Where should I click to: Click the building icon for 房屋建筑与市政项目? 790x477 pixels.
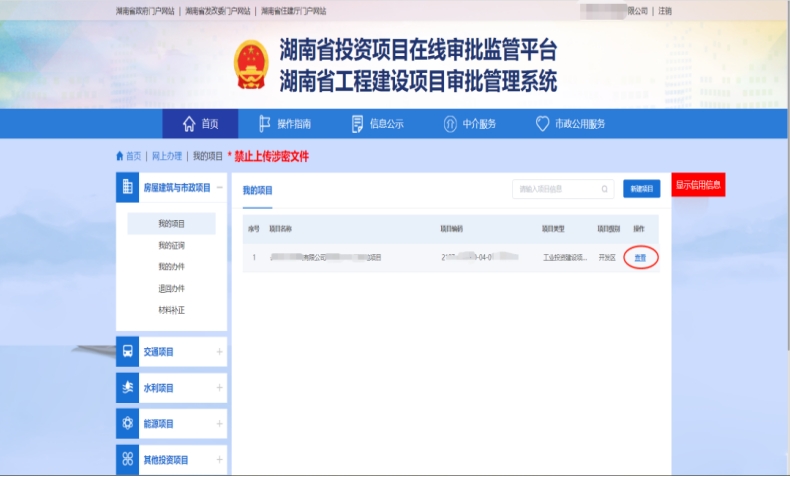(127, 187)
